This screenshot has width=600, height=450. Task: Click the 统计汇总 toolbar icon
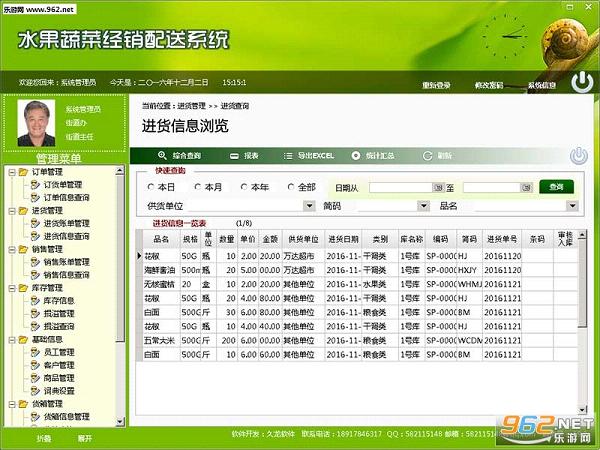click(356, 156)
